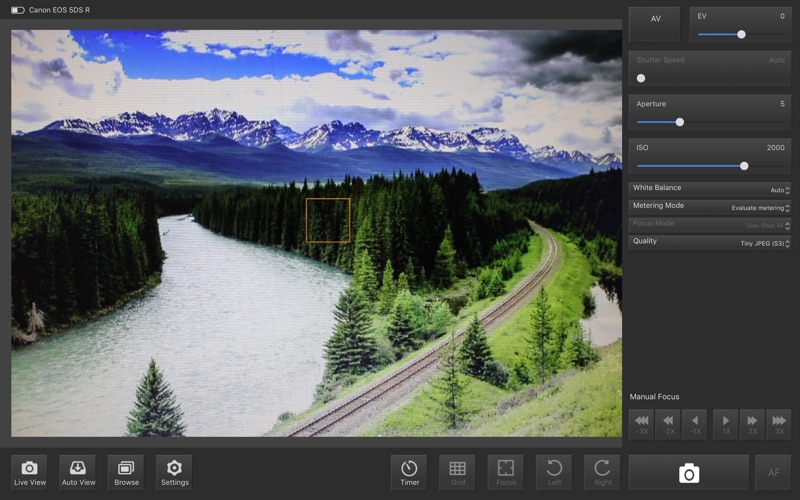Trigger the AF autofocus button
800x500 pixels.
pyautogui.click(x=773, y=473)
